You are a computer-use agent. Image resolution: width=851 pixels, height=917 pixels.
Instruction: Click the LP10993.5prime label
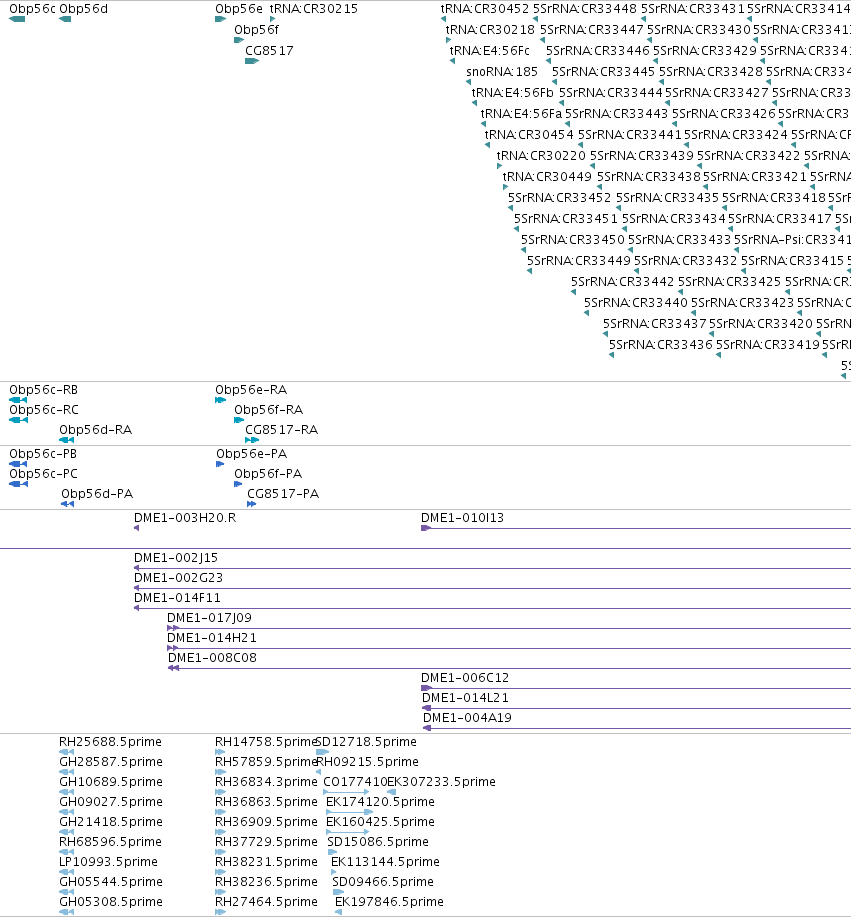[109, 862]
